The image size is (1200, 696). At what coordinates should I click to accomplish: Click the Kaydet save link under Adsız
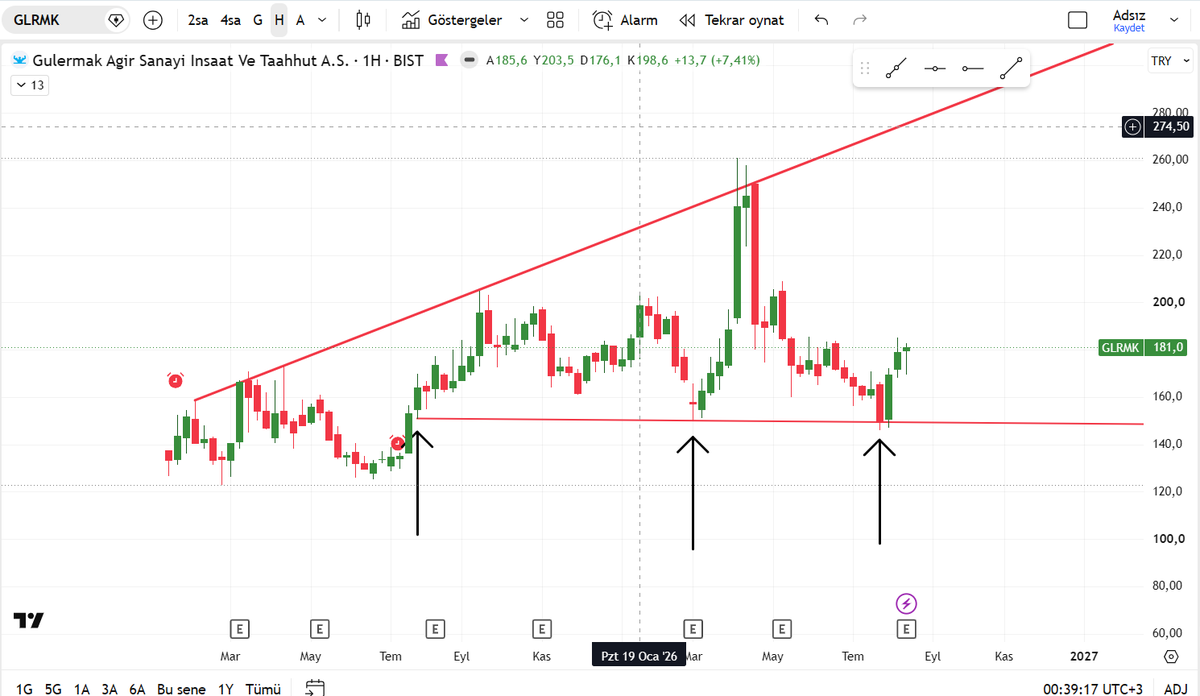[1129, 28]
